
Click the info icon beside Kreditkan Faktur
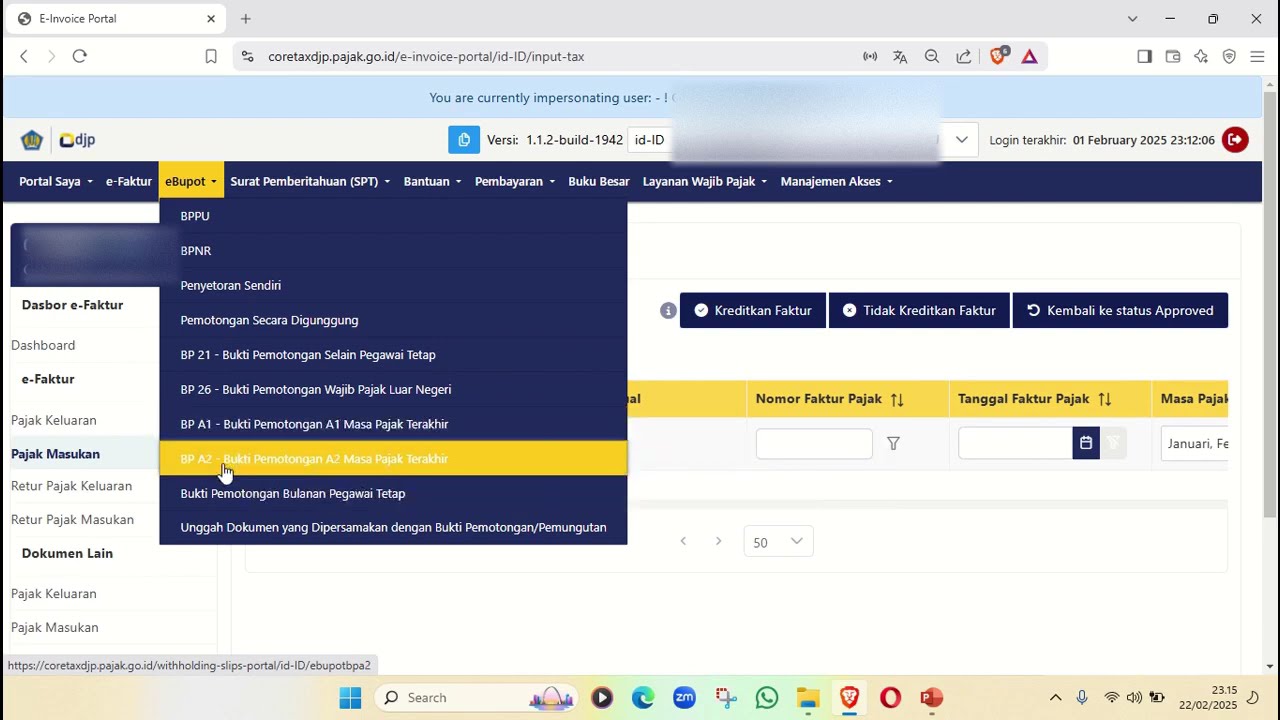point(668,311)
